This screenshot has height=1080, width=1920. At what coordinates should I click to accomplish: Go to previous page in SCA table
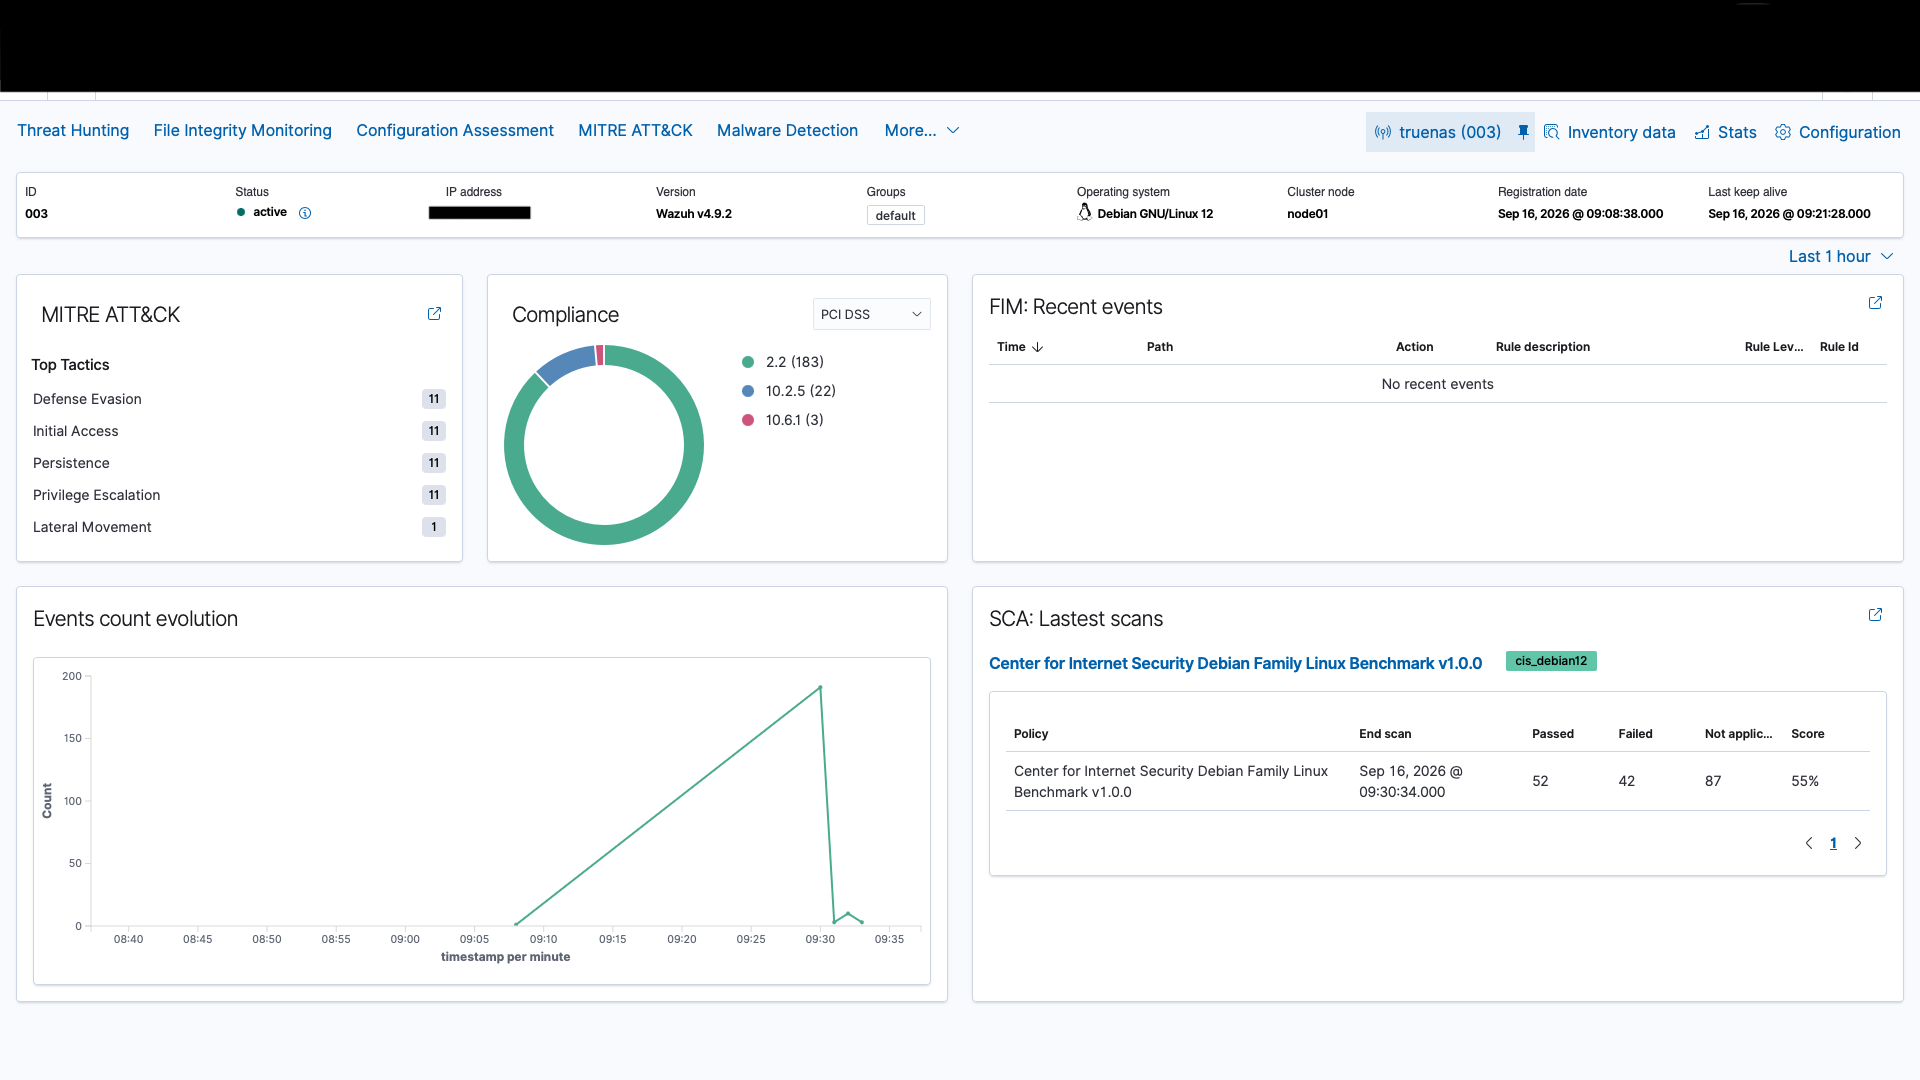(x=1808, y=843)
